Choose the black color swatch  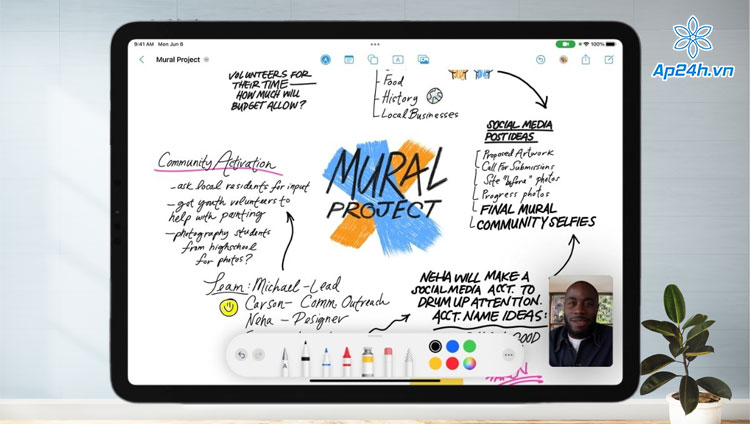(x=435, y=346)
